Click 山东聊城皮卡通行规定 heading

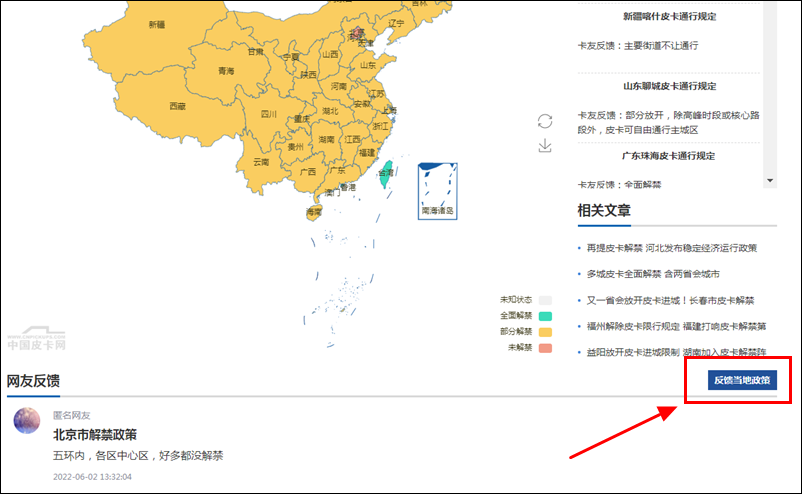coord(669,86)
